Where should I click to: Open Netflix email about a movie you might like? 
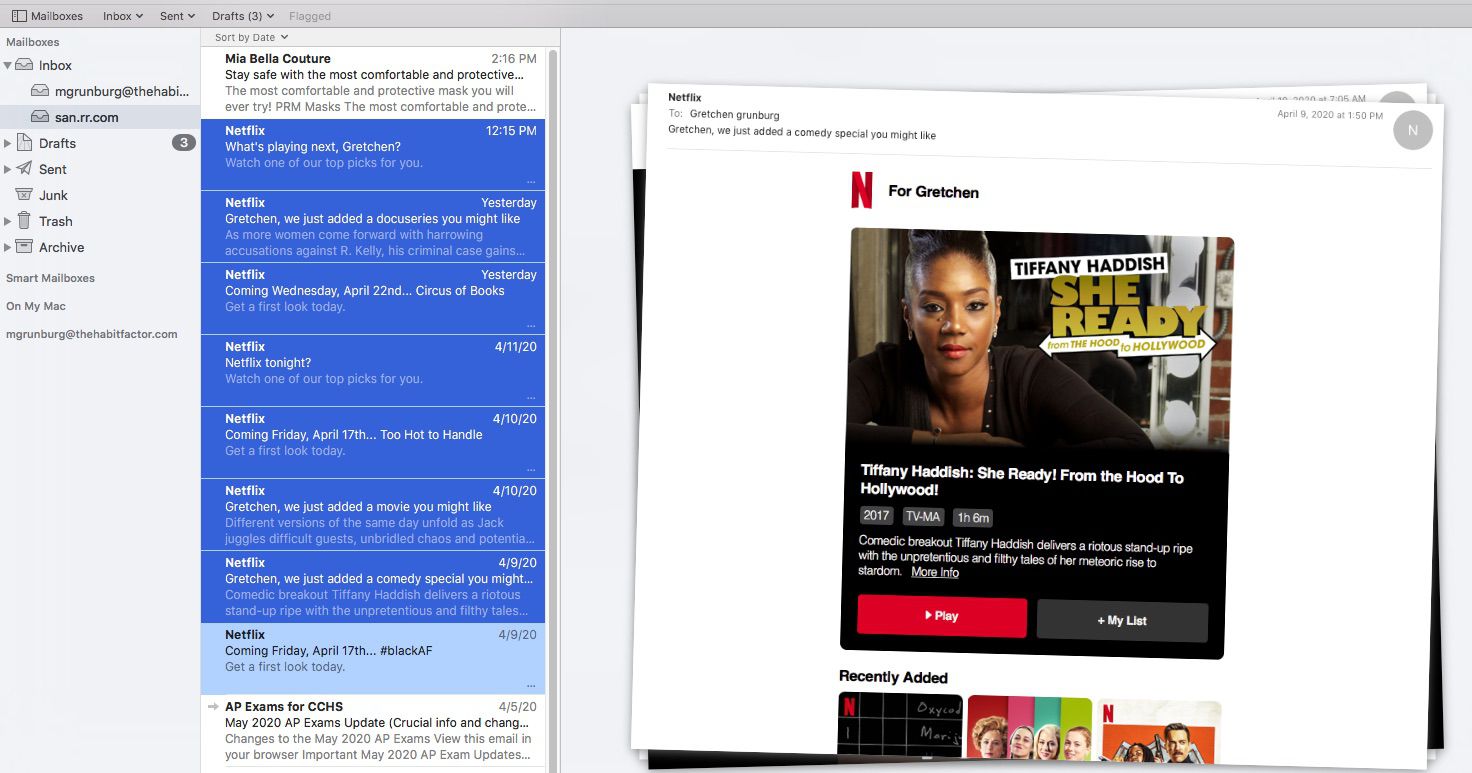coord(373,514)
